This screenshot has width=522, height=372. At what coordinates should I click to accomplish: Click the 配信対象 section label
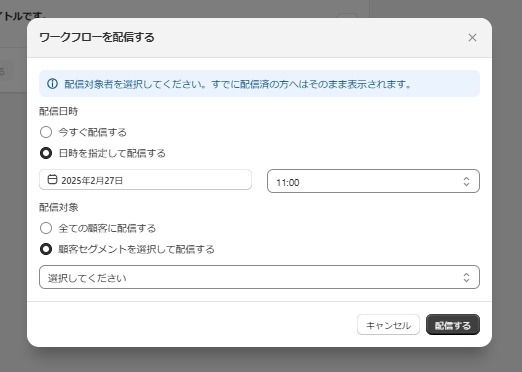59,207
